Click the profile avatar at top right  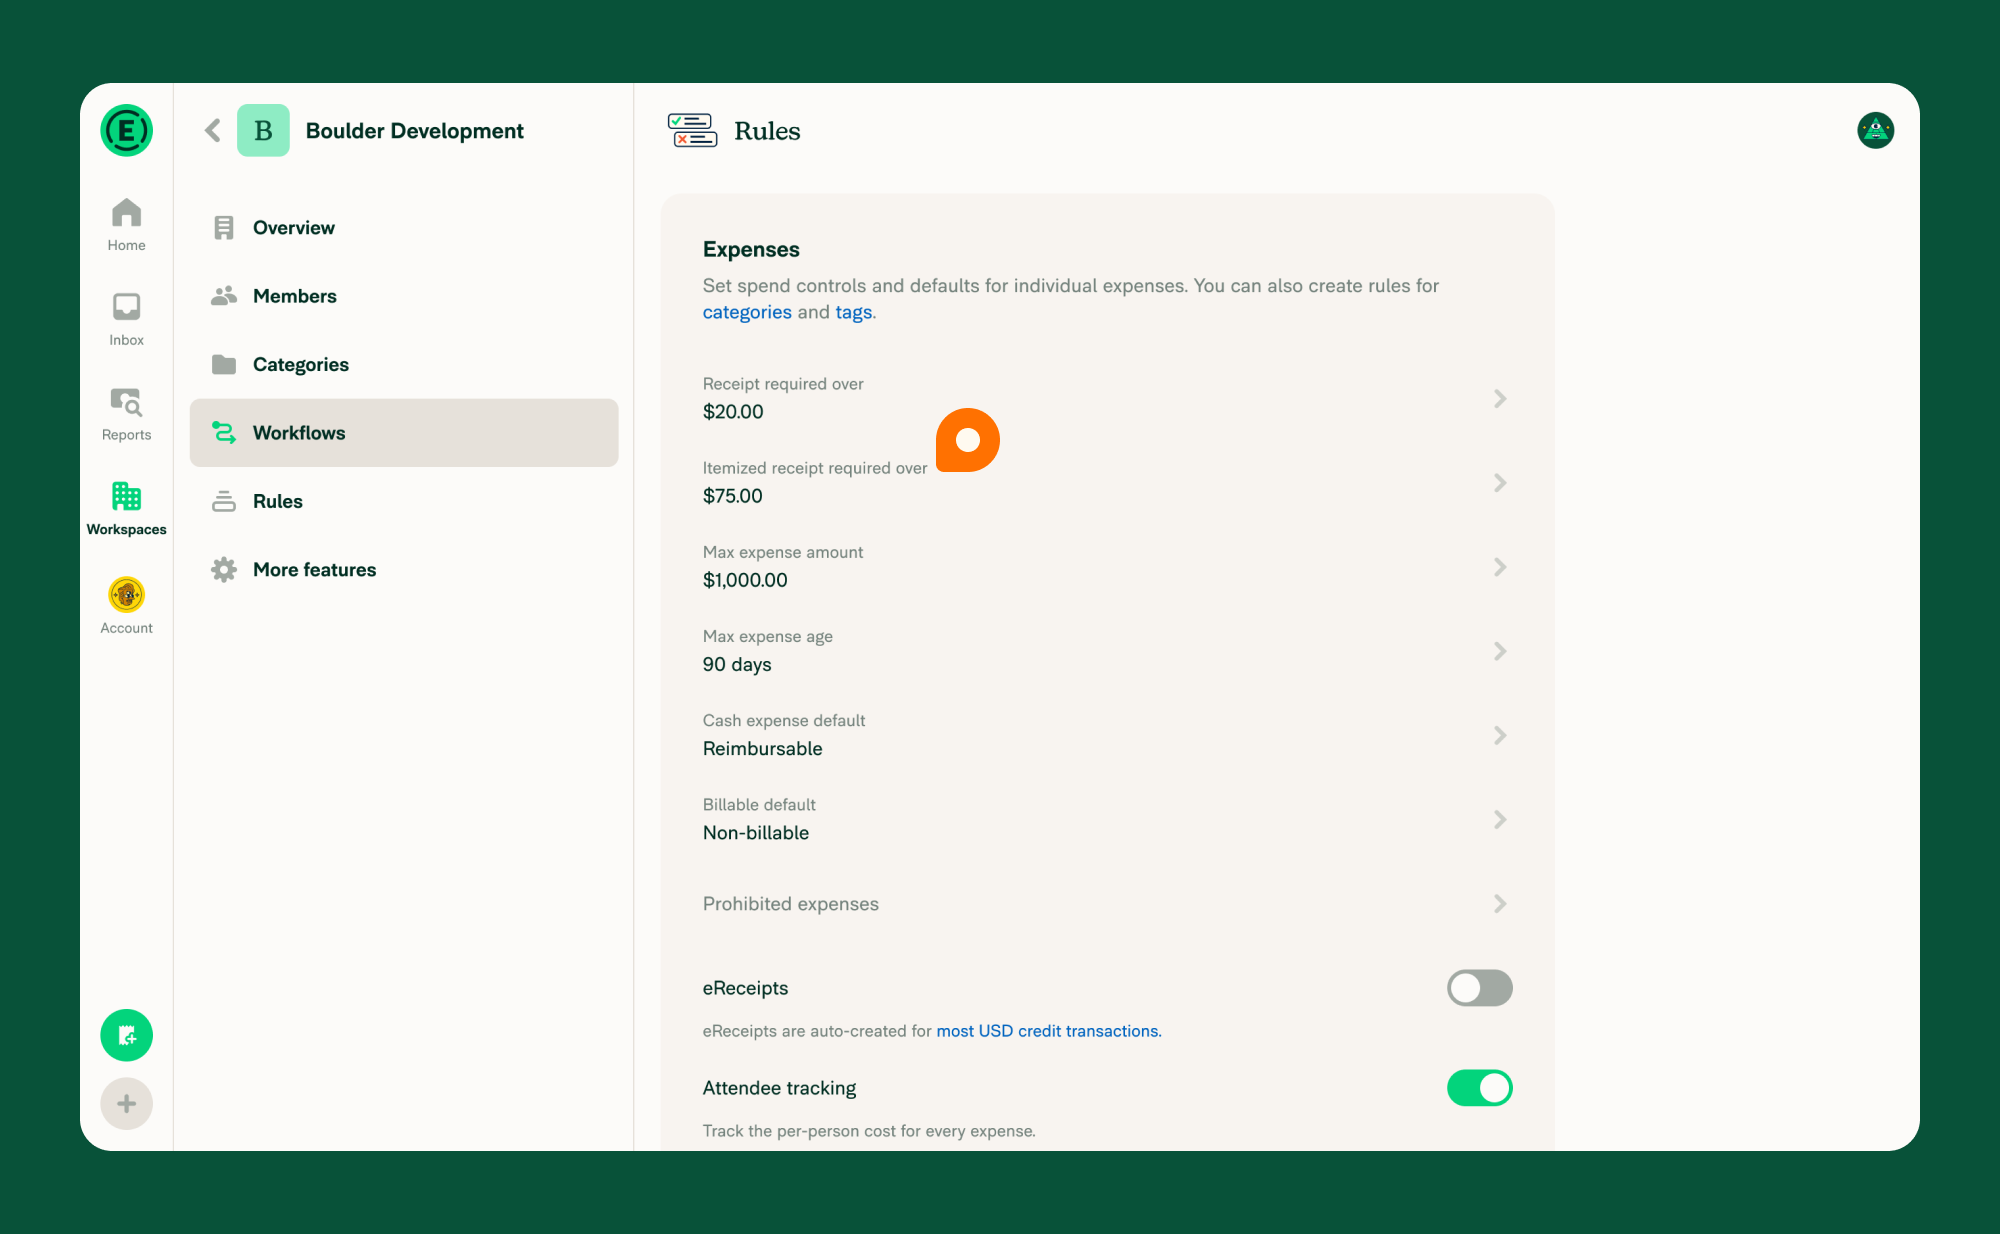point(1875,131)
